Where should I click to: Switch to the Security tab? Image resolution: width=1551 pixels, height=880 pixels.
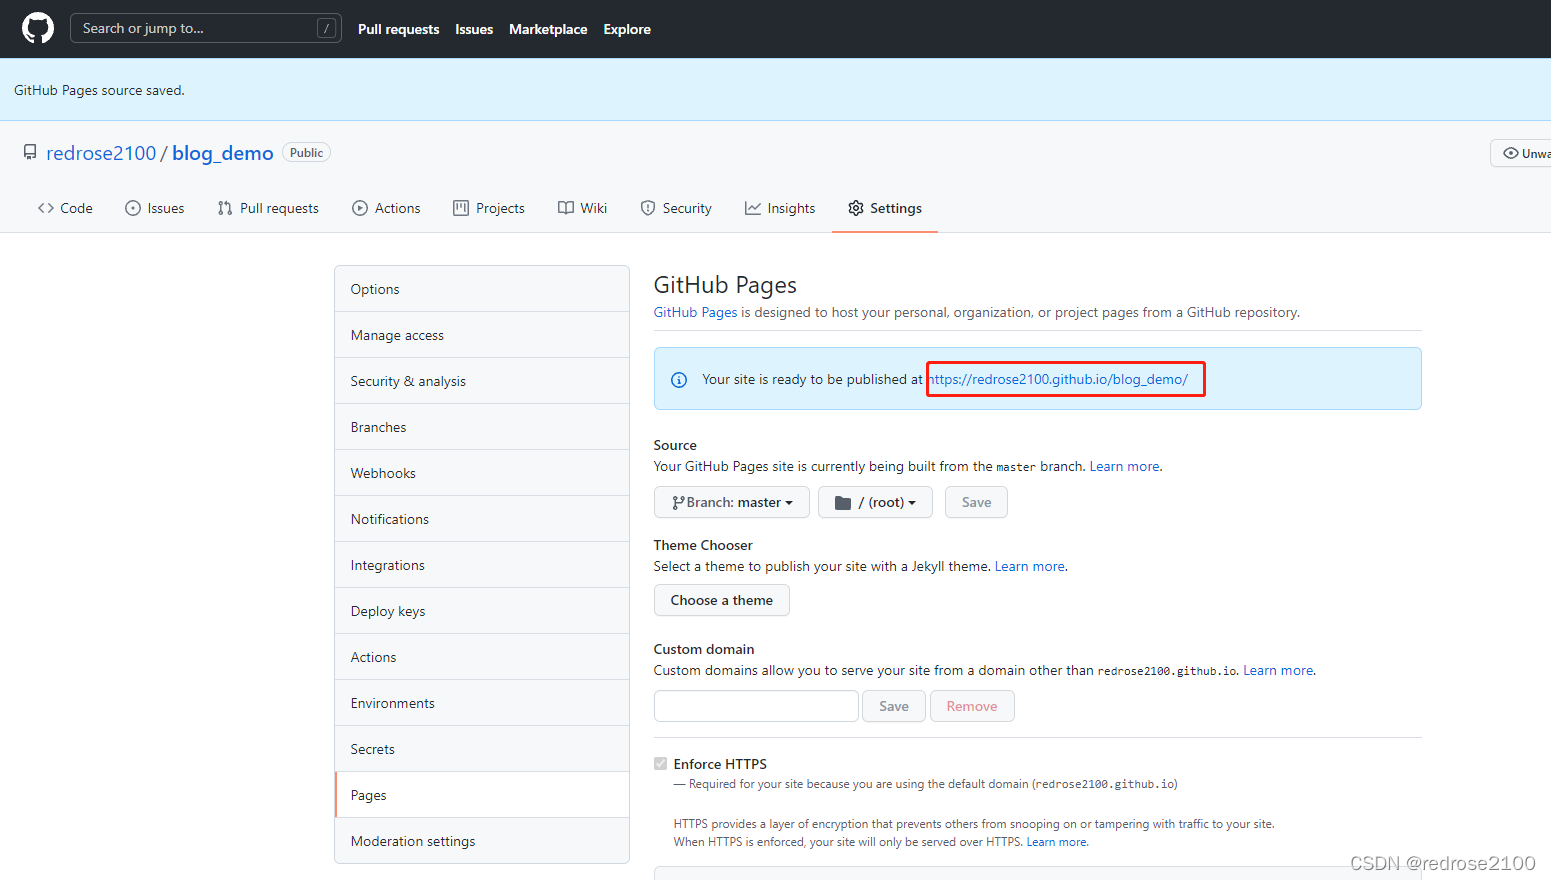click(676, 208)
